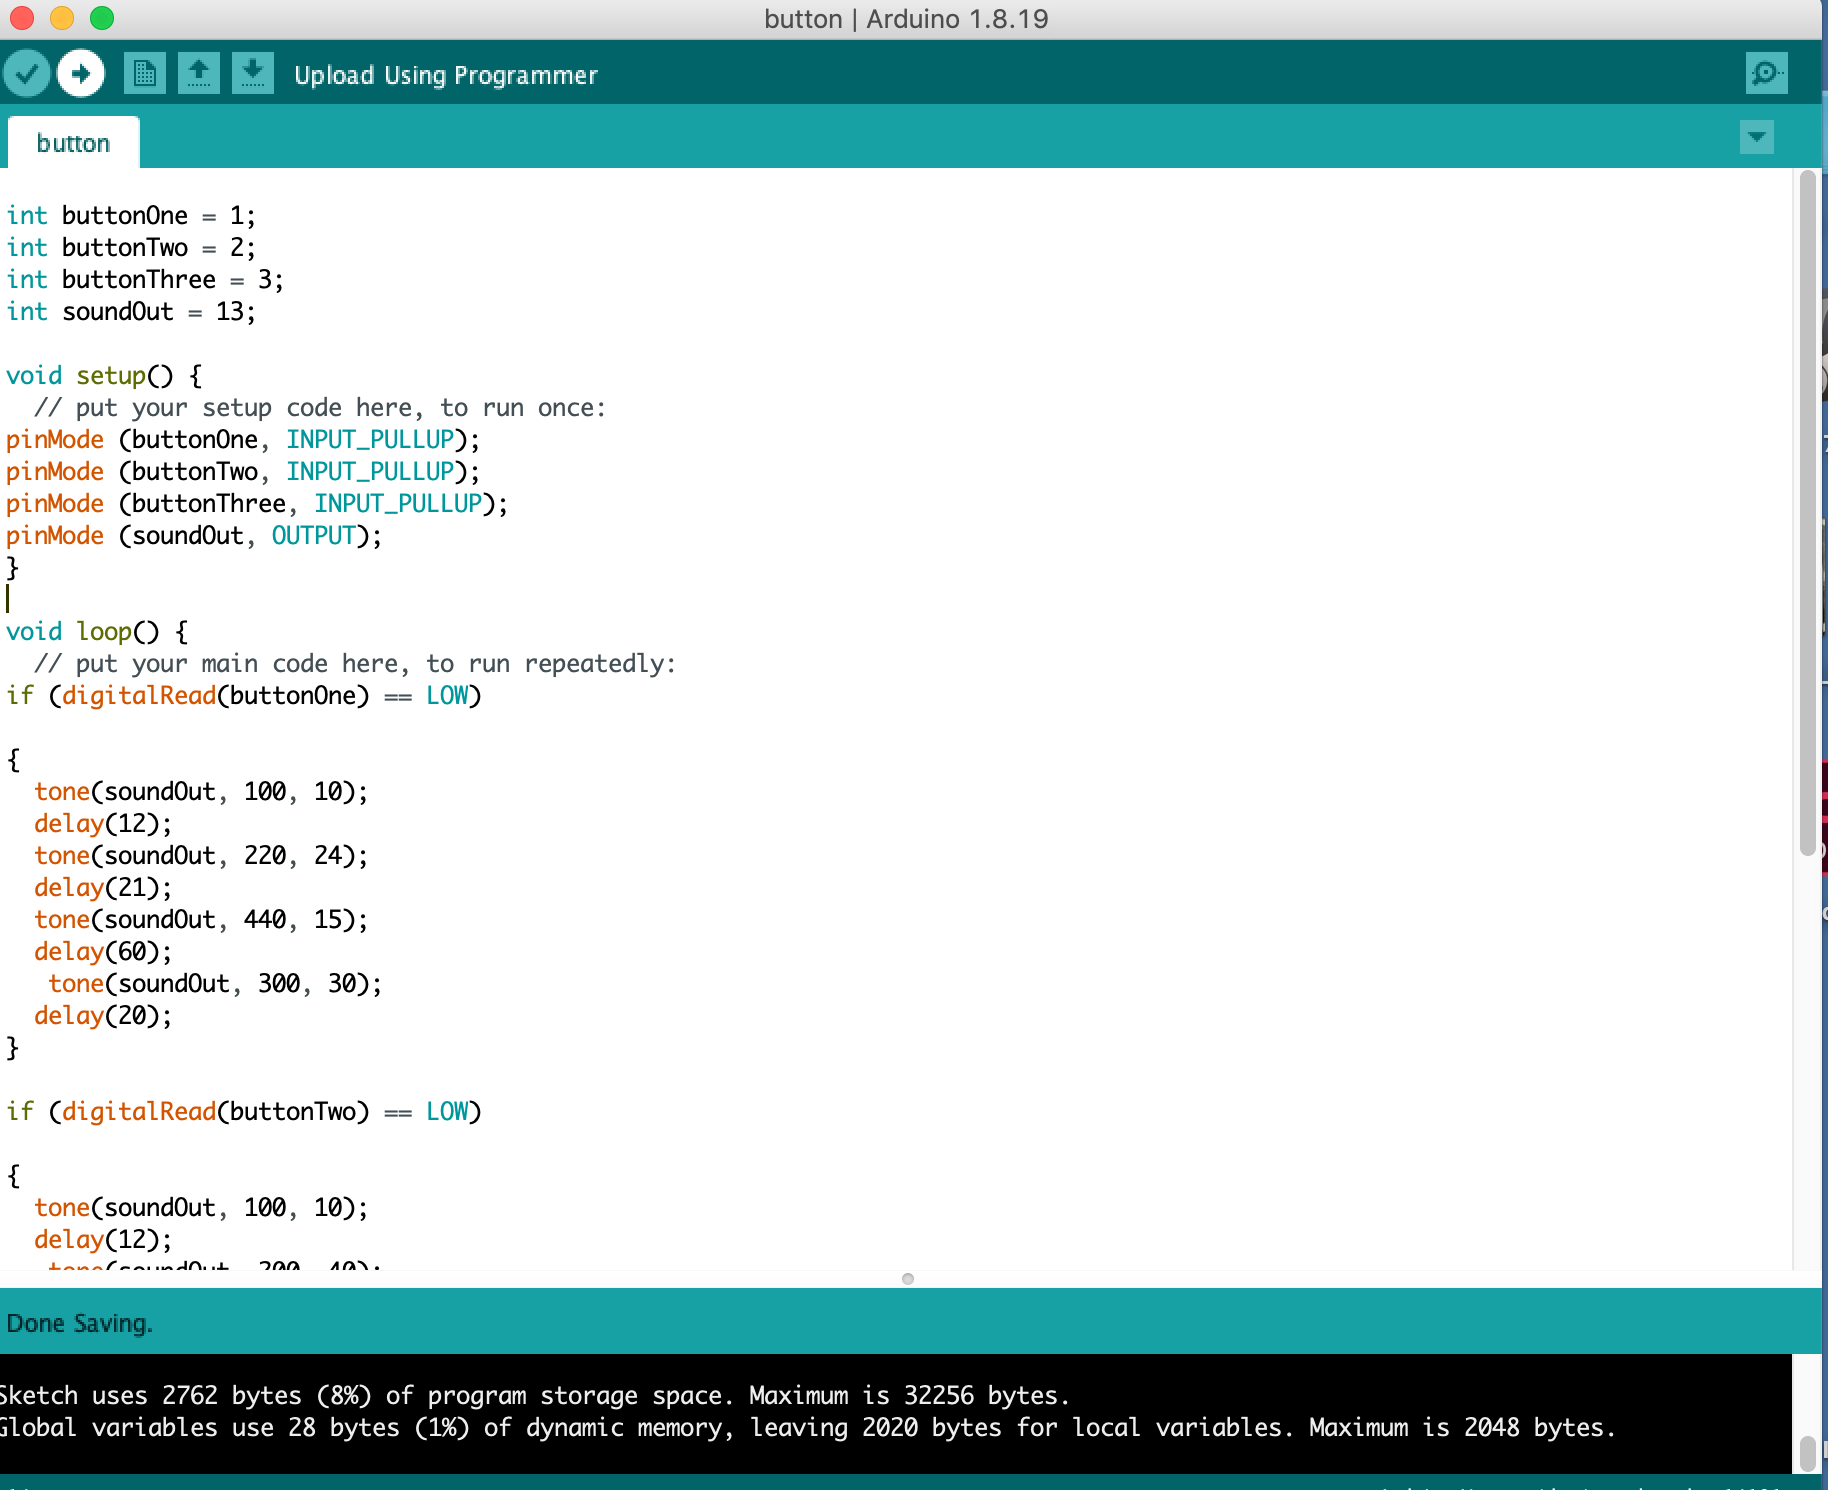Click the line 'int soundOut = 13;'

[131, 312]
